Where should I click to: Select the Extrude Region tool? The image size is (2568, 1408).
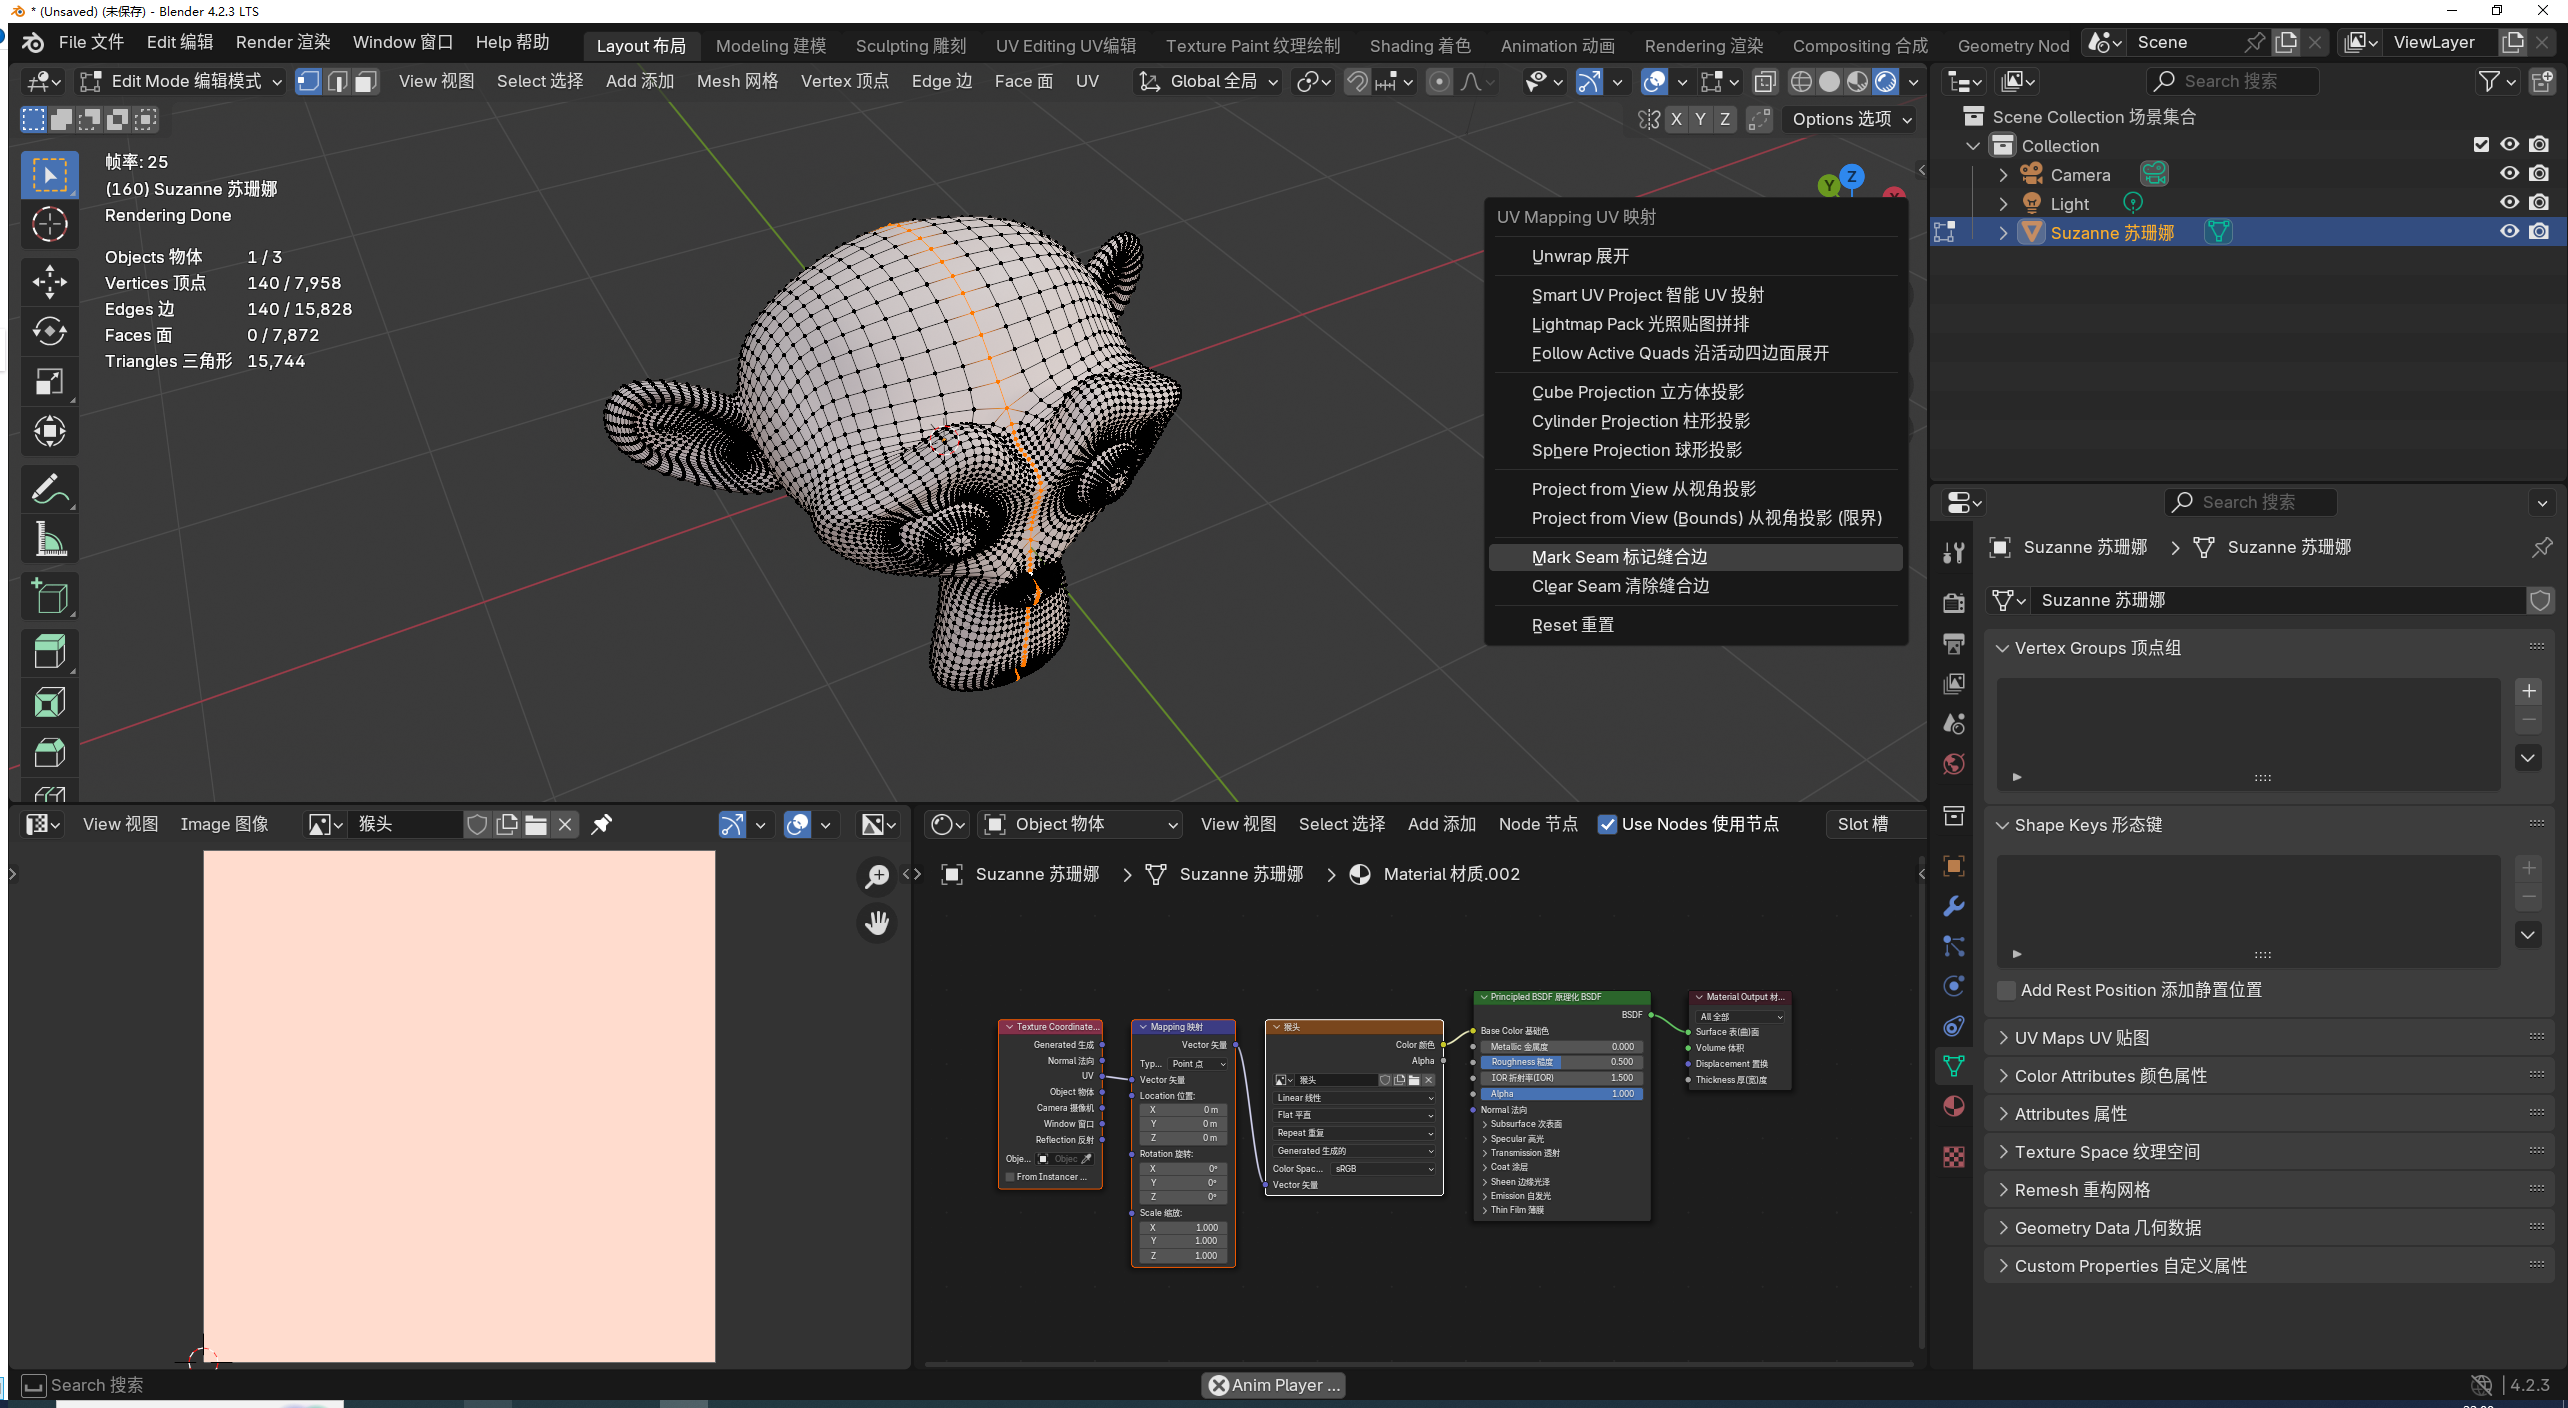point(49,652)
